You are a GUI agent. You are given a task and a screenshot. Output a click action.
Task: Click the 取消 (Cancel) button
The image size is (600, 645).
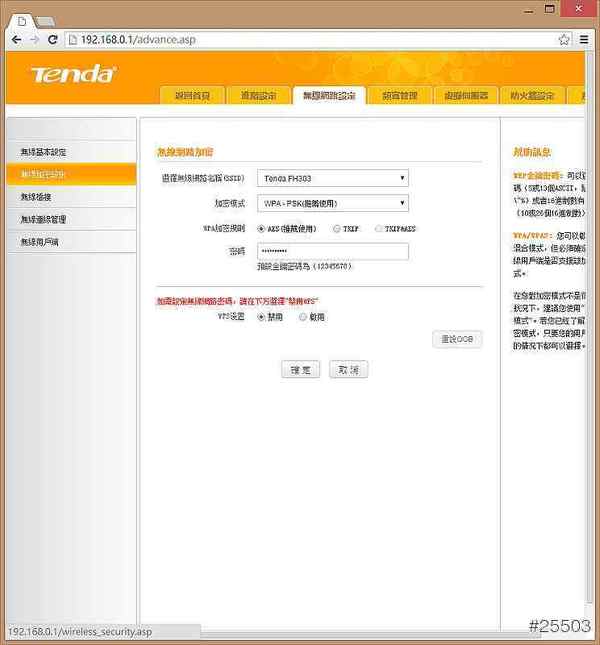(x=348, y=370)
